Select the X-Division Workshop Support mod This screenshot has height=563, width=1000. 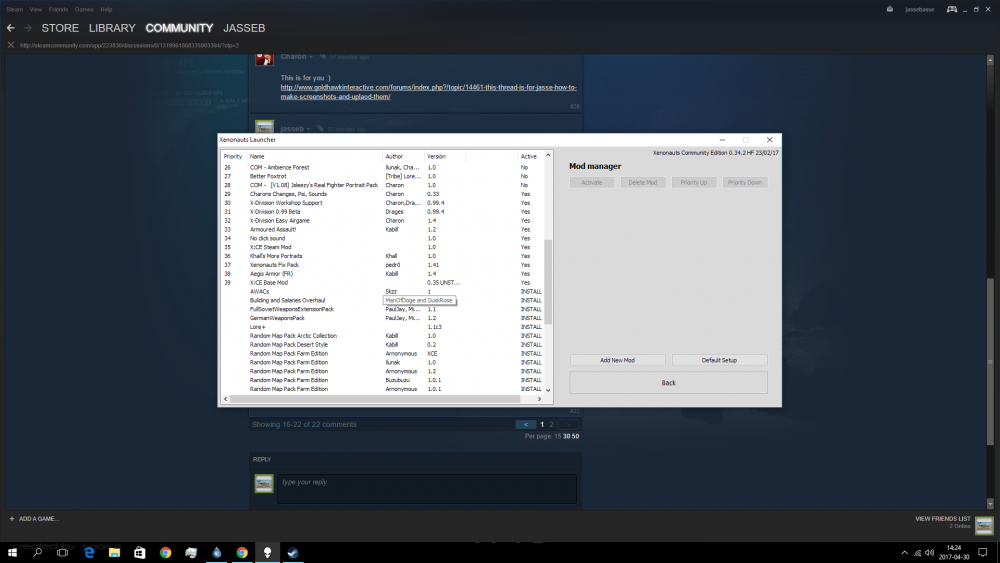[x=383, y=203]
